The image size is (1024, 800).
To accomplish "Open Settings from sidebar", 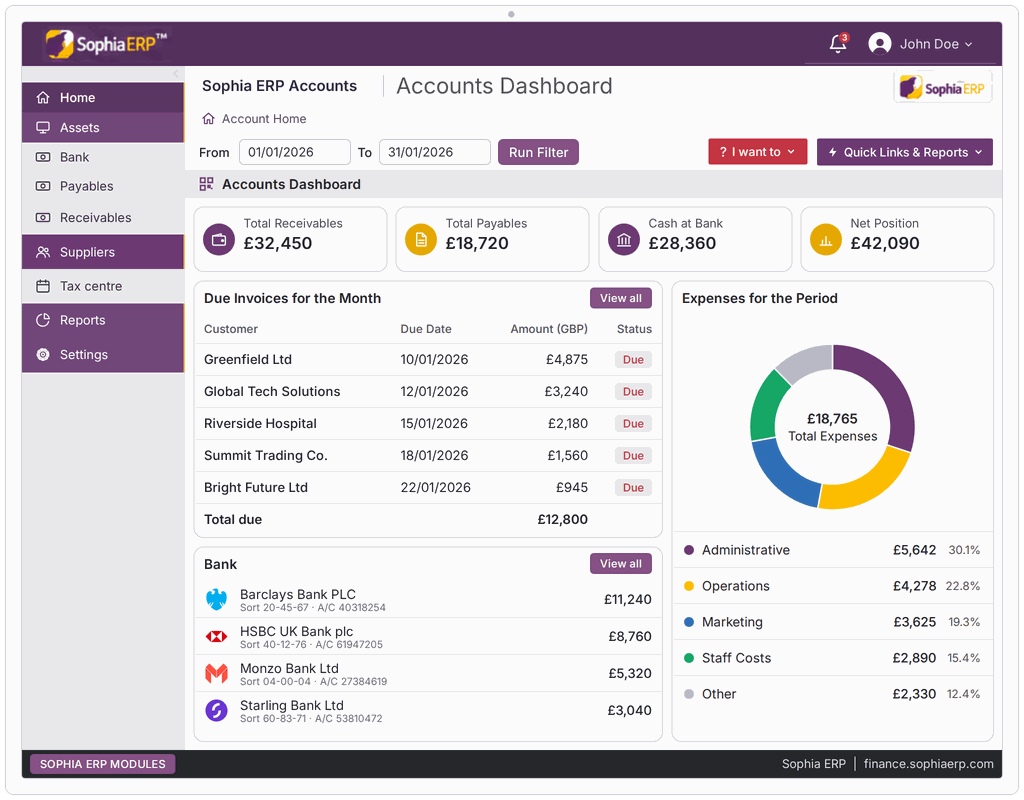I will (x=103, y=355).
